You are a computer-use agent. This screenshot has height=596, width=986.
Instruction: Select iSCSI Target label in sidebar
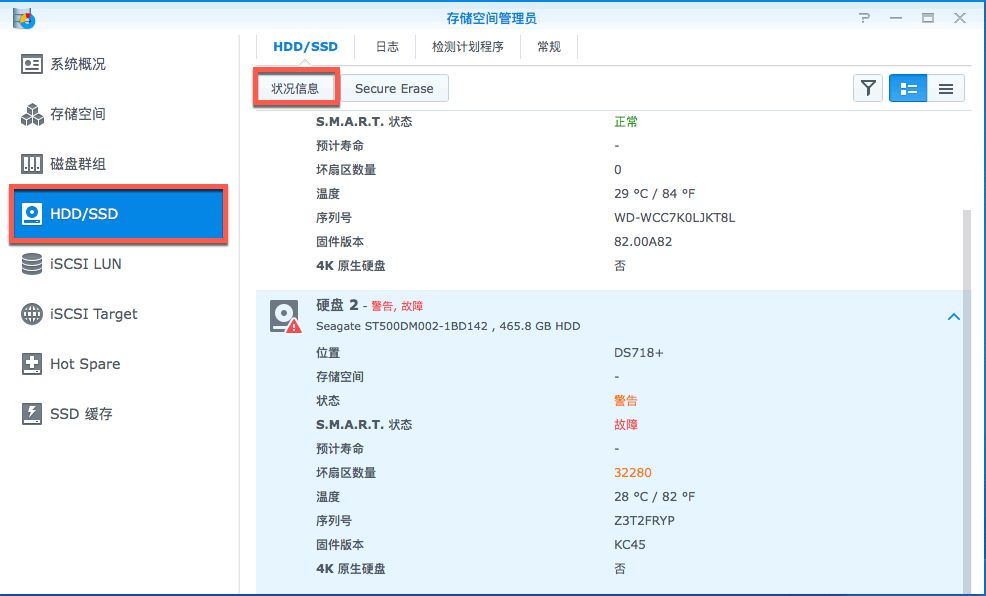(94, 314)
